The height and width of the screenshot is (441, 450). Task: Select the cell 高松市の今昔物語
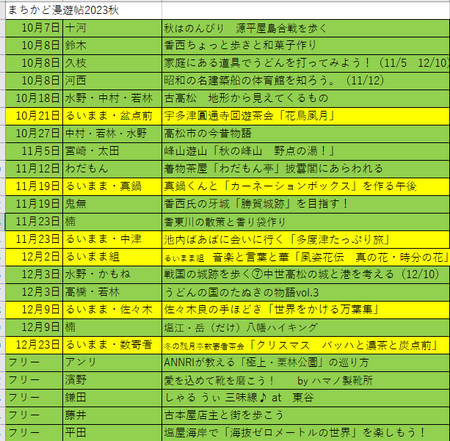pos(306,134)
